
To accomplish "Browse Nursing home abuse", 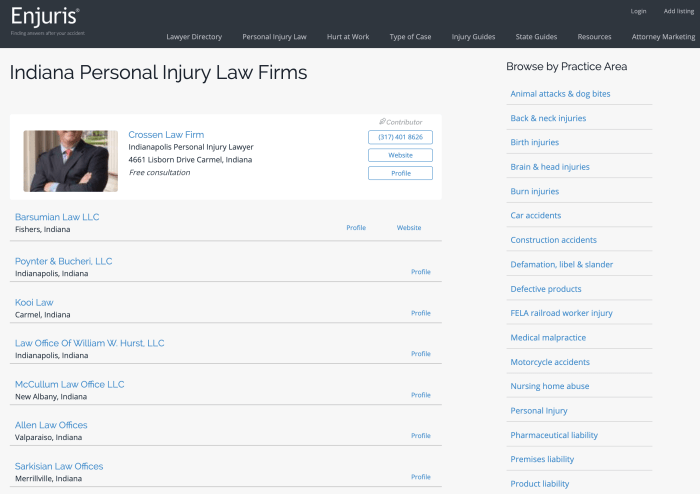I will pyautogui.click(x=550, y=386).
